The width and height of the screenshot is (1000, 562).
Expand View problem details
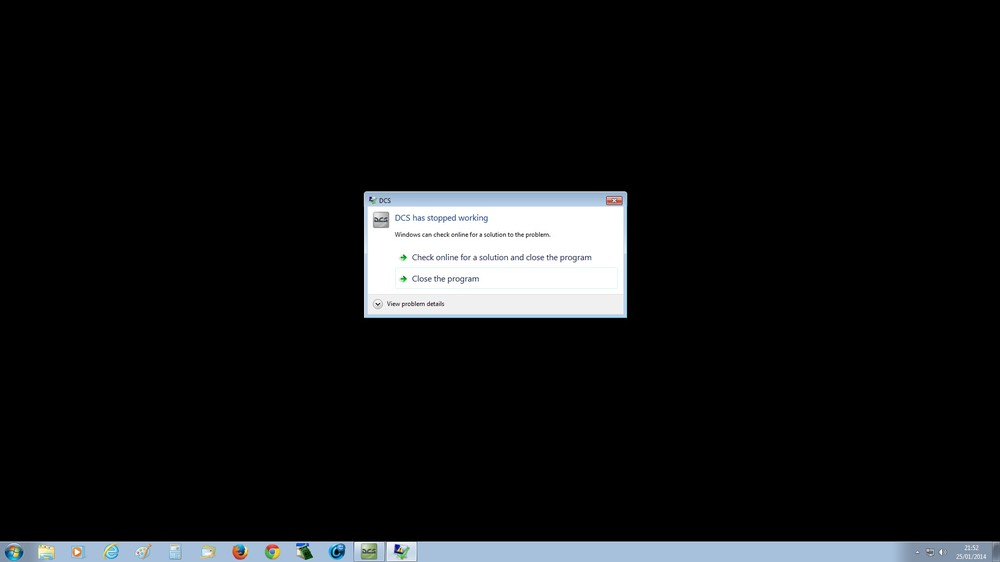pyautogui.click(x=409, y=304)
